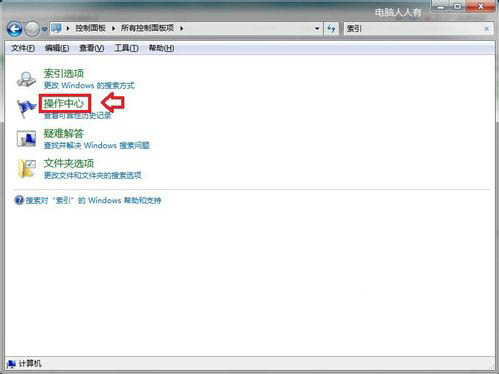Open the 文件(F) menu

click(23, 48)
